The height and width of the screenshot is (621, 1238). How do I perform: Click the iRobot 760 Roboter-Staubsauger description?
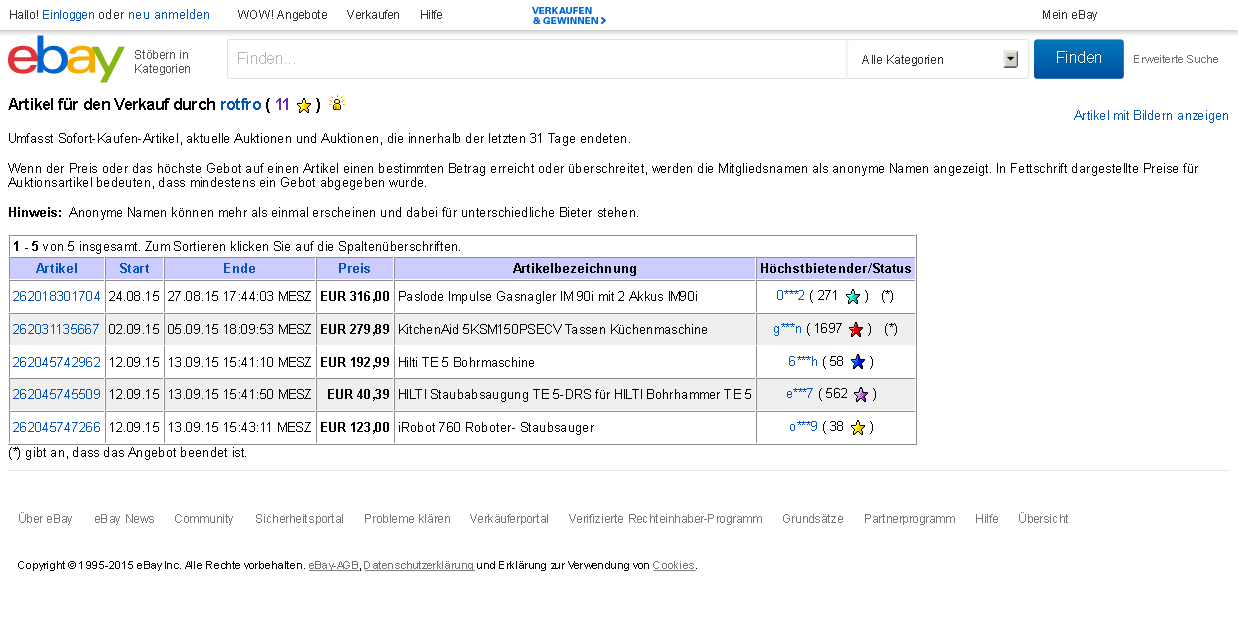click(496, 428)
